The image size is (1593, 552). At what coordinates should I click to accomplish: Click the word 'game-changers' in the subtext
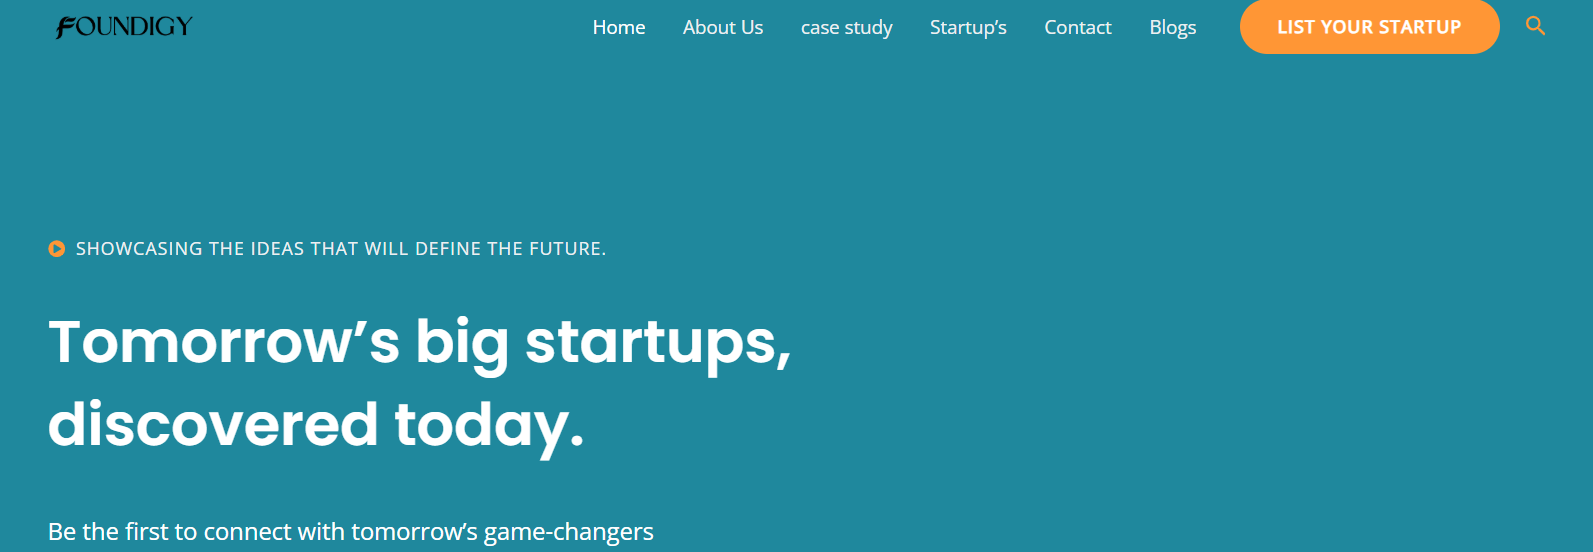(x=568, y=531)
